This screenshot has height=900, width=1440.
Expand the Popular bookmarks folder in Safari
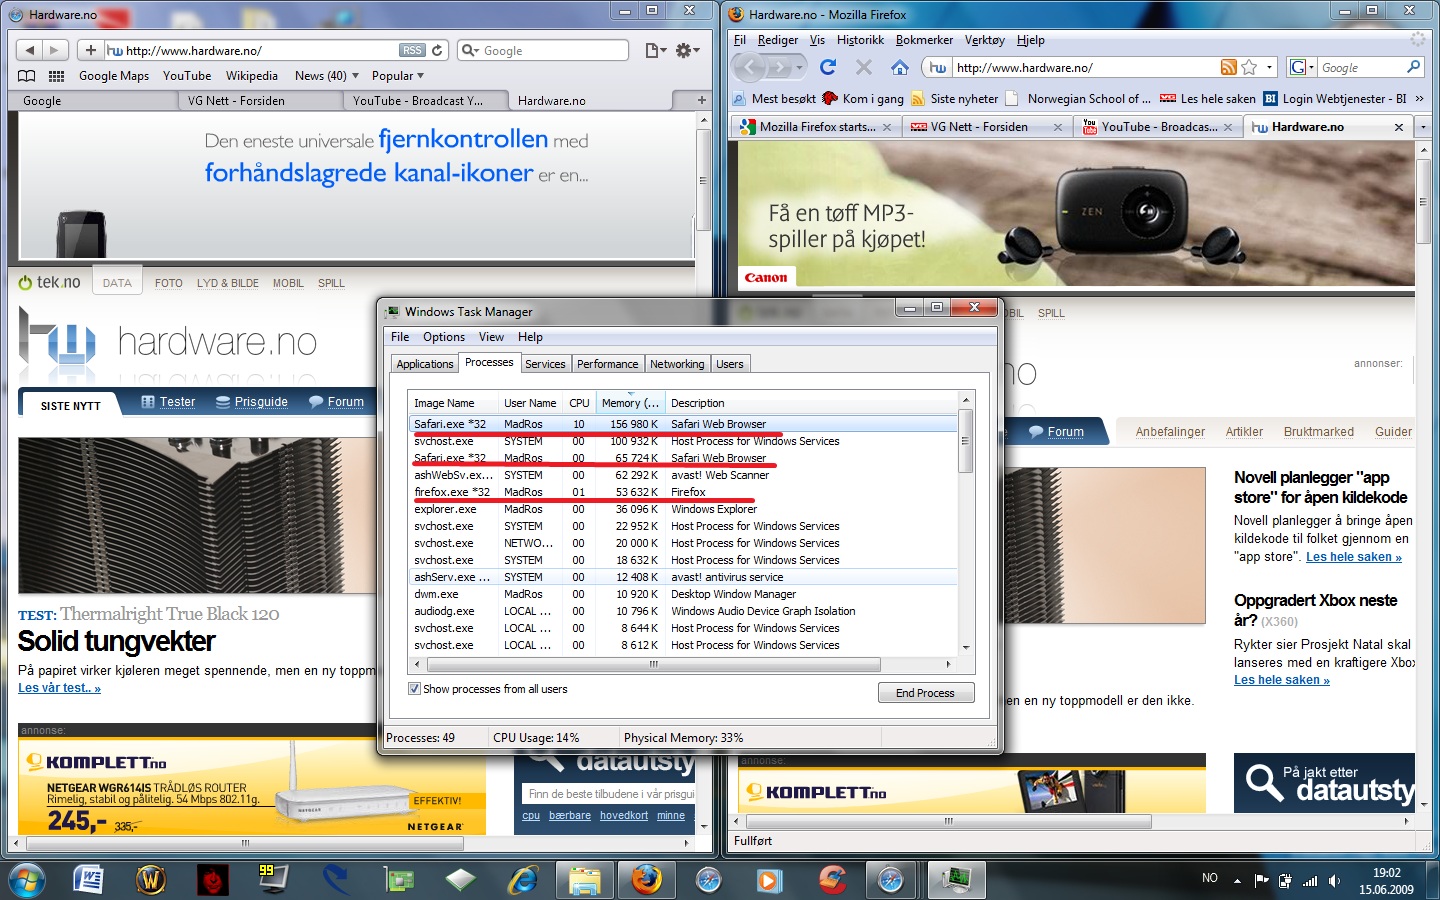pos(398,76)
